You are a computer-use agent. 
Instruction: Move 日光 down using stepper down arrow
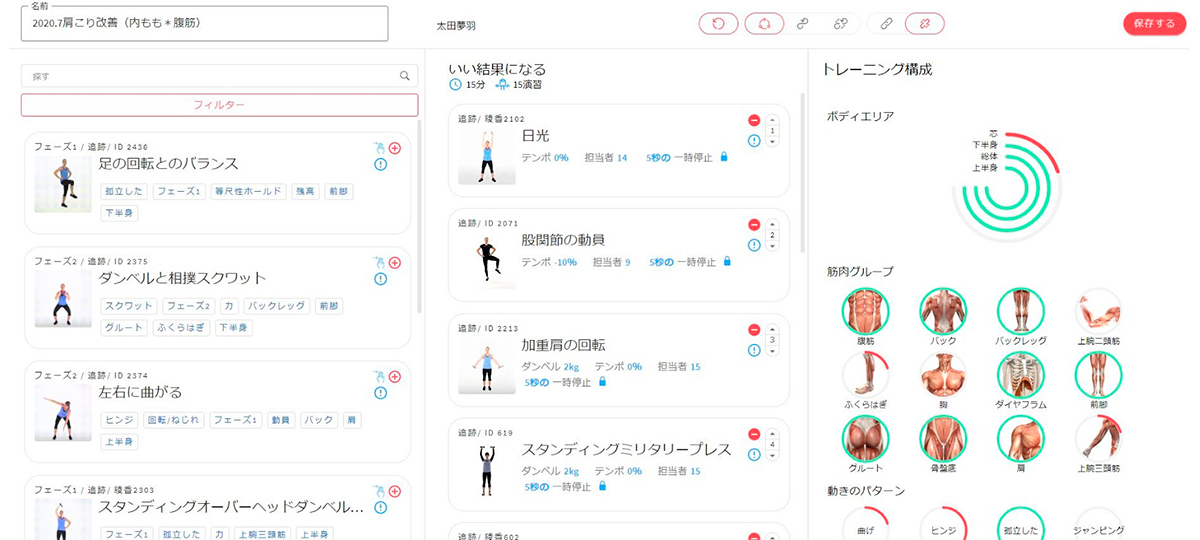pos(771,143)
